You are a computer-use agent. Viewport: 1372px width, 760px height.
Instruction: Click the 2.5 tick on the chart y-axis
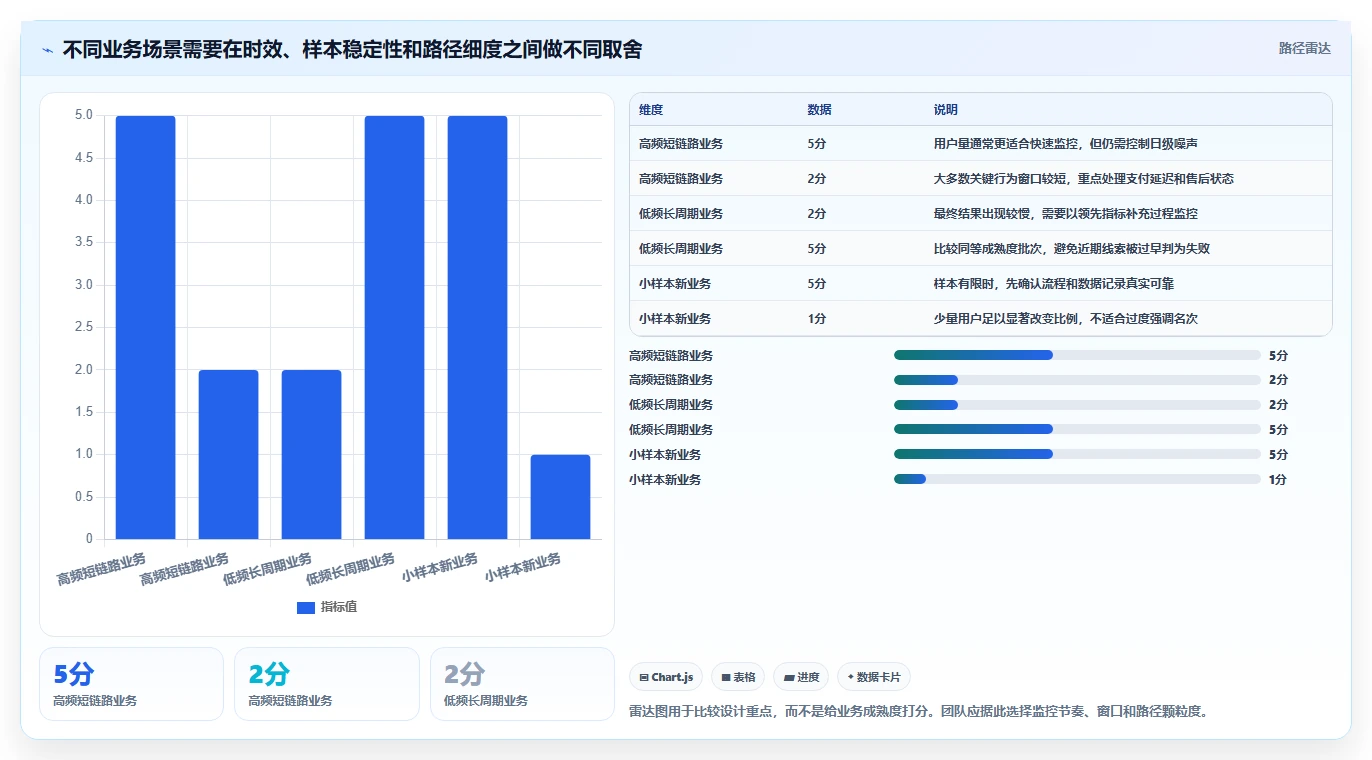(84, 327)
